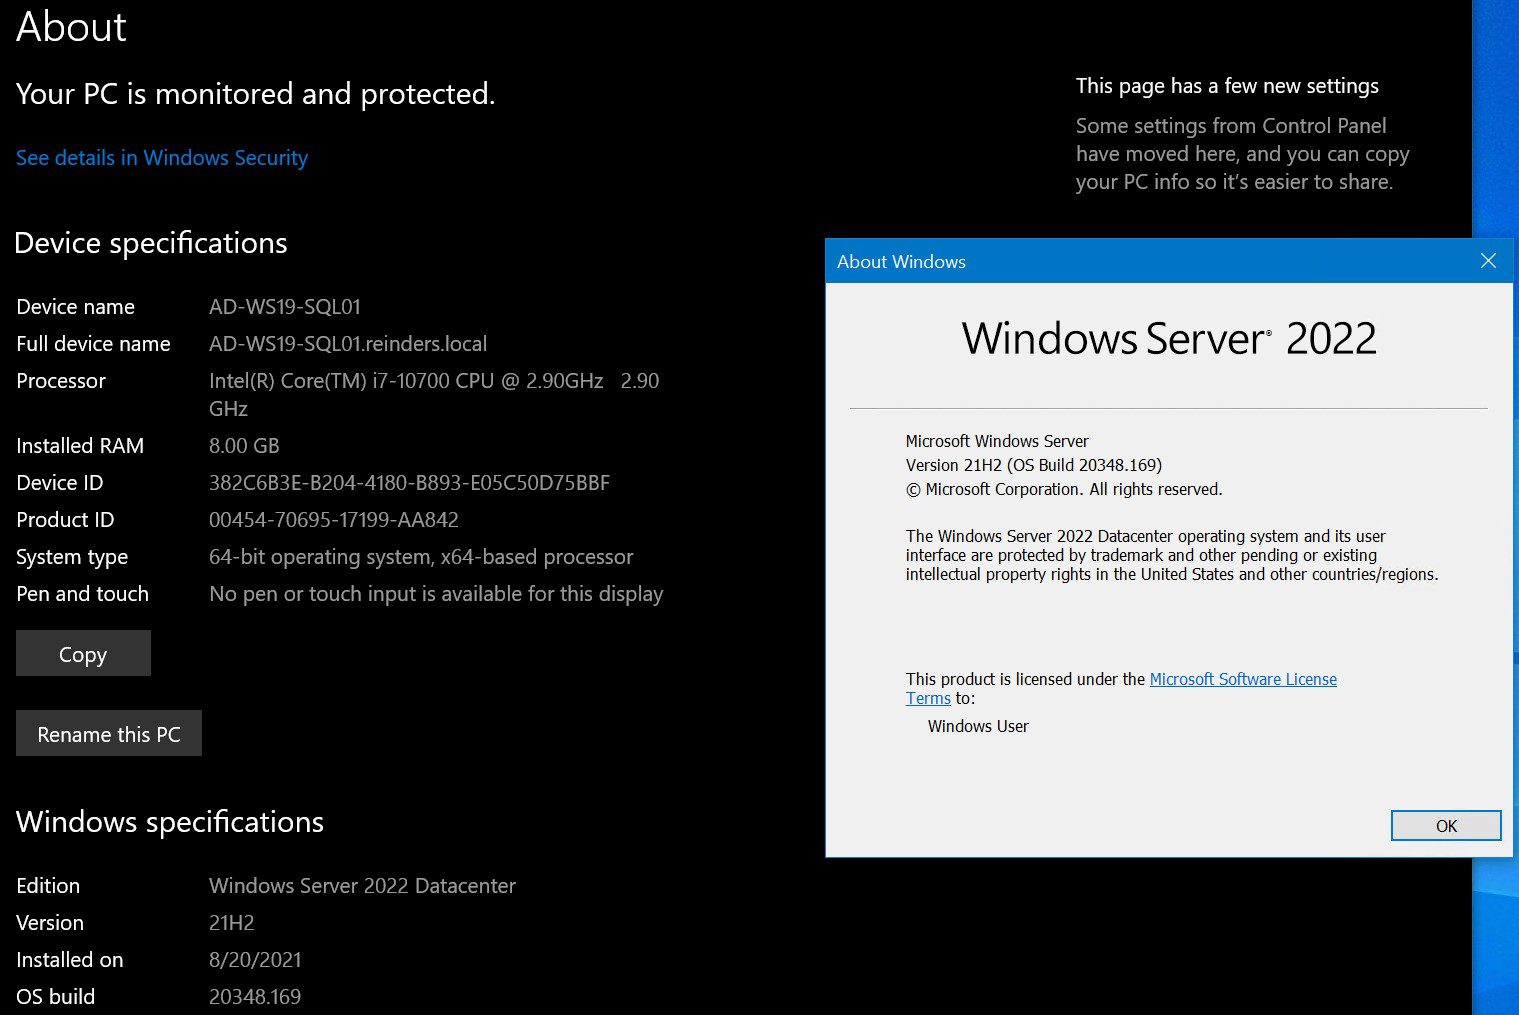This screenshot has width=1519, height=1015.
Task: Open Microsoft Software License link
Action: 1243,679
